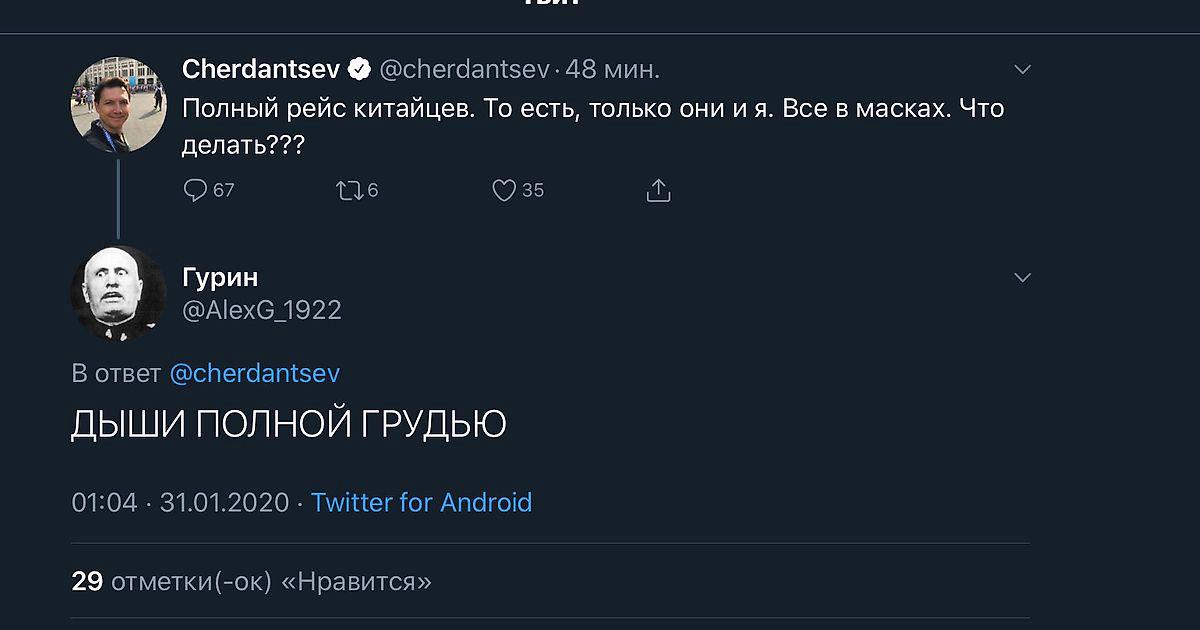Click the Гурин display name

tap(220, 277)
